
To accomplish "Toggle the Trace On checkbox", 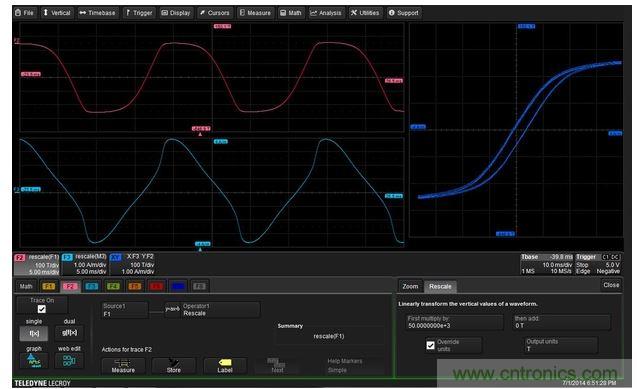I will (x=41, y=309).
